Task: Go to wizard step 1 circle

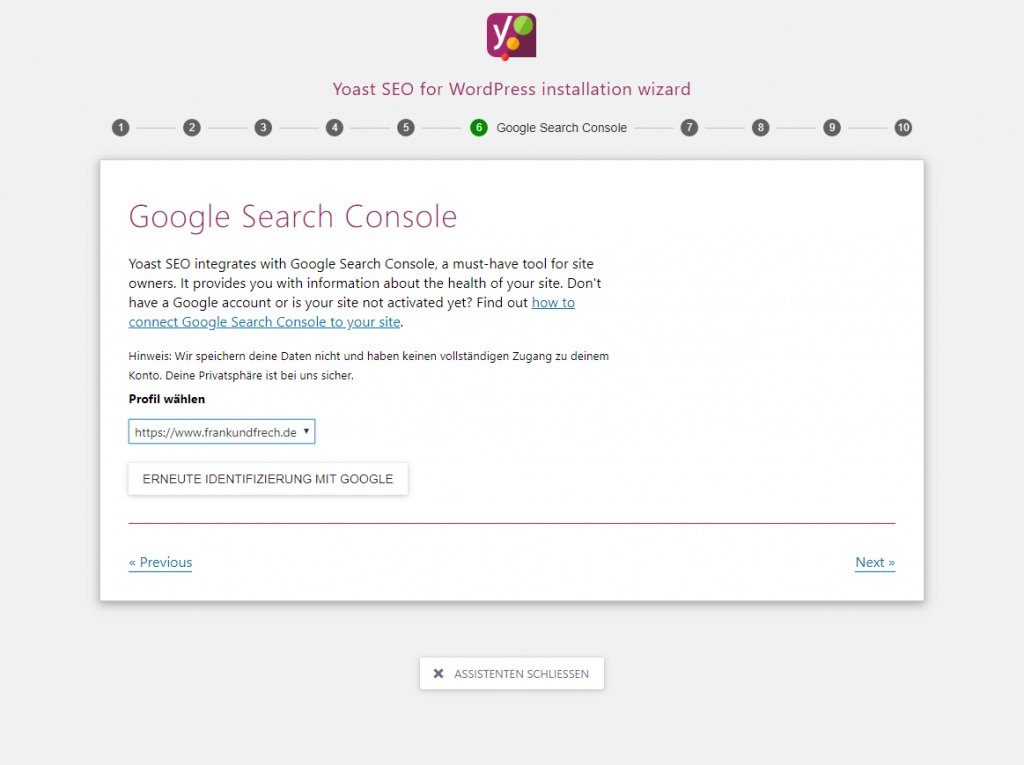Action: (x=120, y=128)
